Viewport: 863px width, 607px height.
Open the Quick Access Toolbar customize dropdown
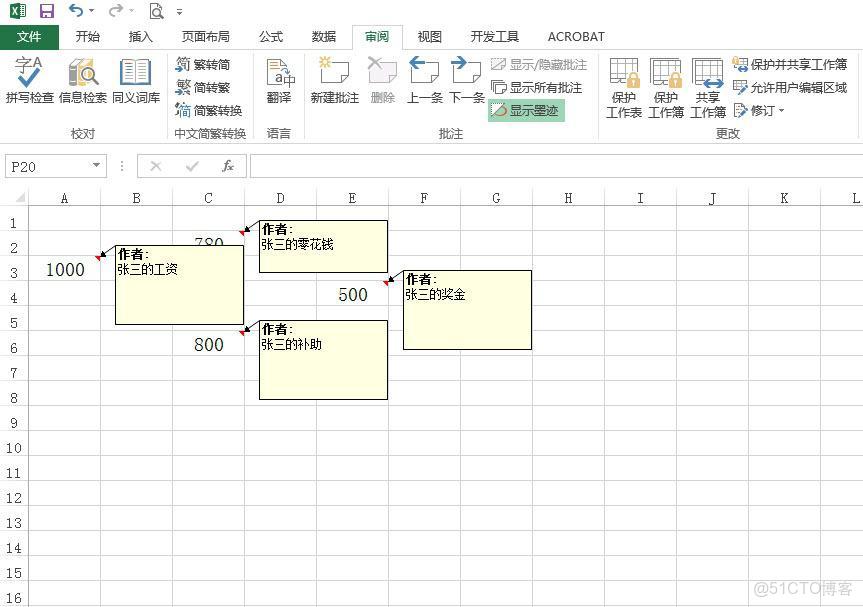coord(181,11)
